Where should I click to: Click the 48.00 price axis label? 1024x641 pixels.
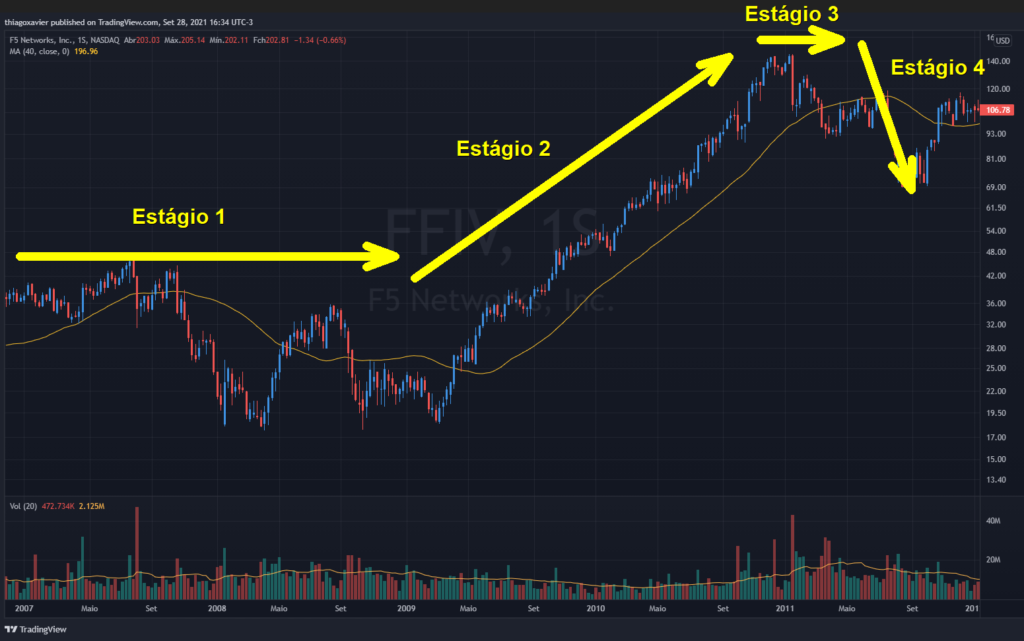click(997, 253)
